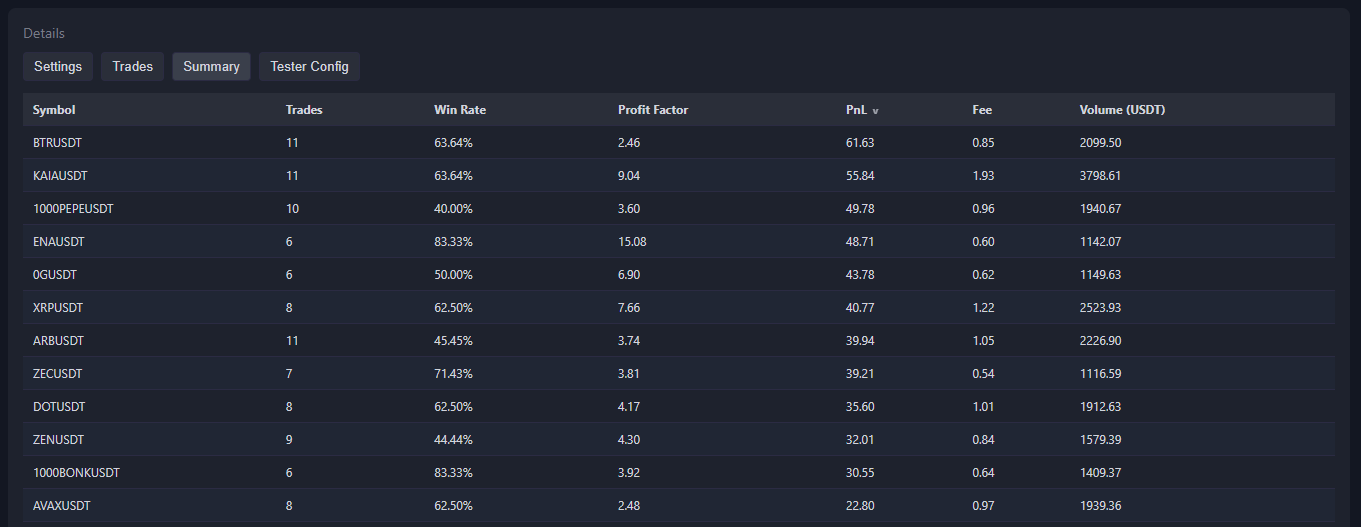Screen dimensions: 1361x527
Task: Select the ZECUSDT row
Action: [x=57, y=374]
